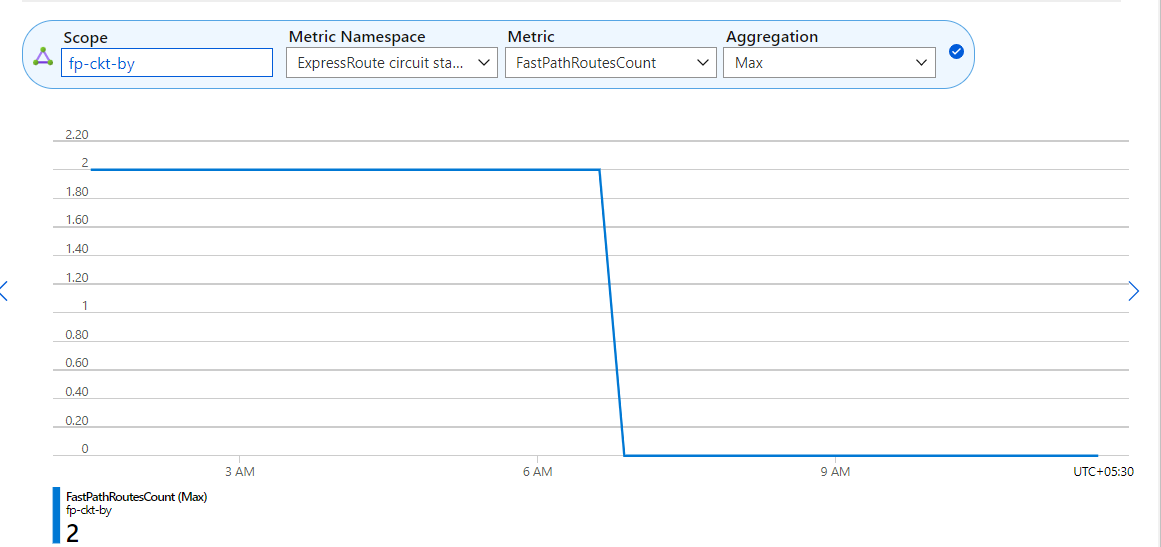Click the 6 AM axis label
This screenshot has height=547, width=1161.
click(x=537, y=471)
